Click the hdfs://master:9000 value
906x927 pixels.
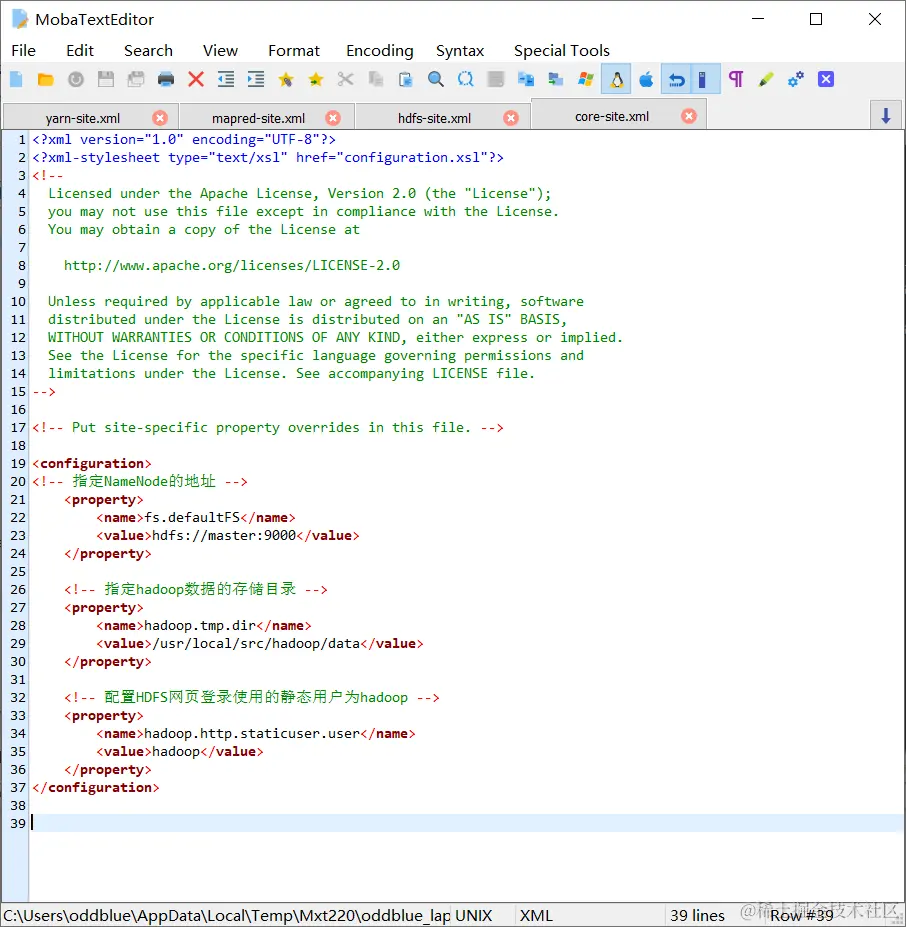tap(224, 536)
